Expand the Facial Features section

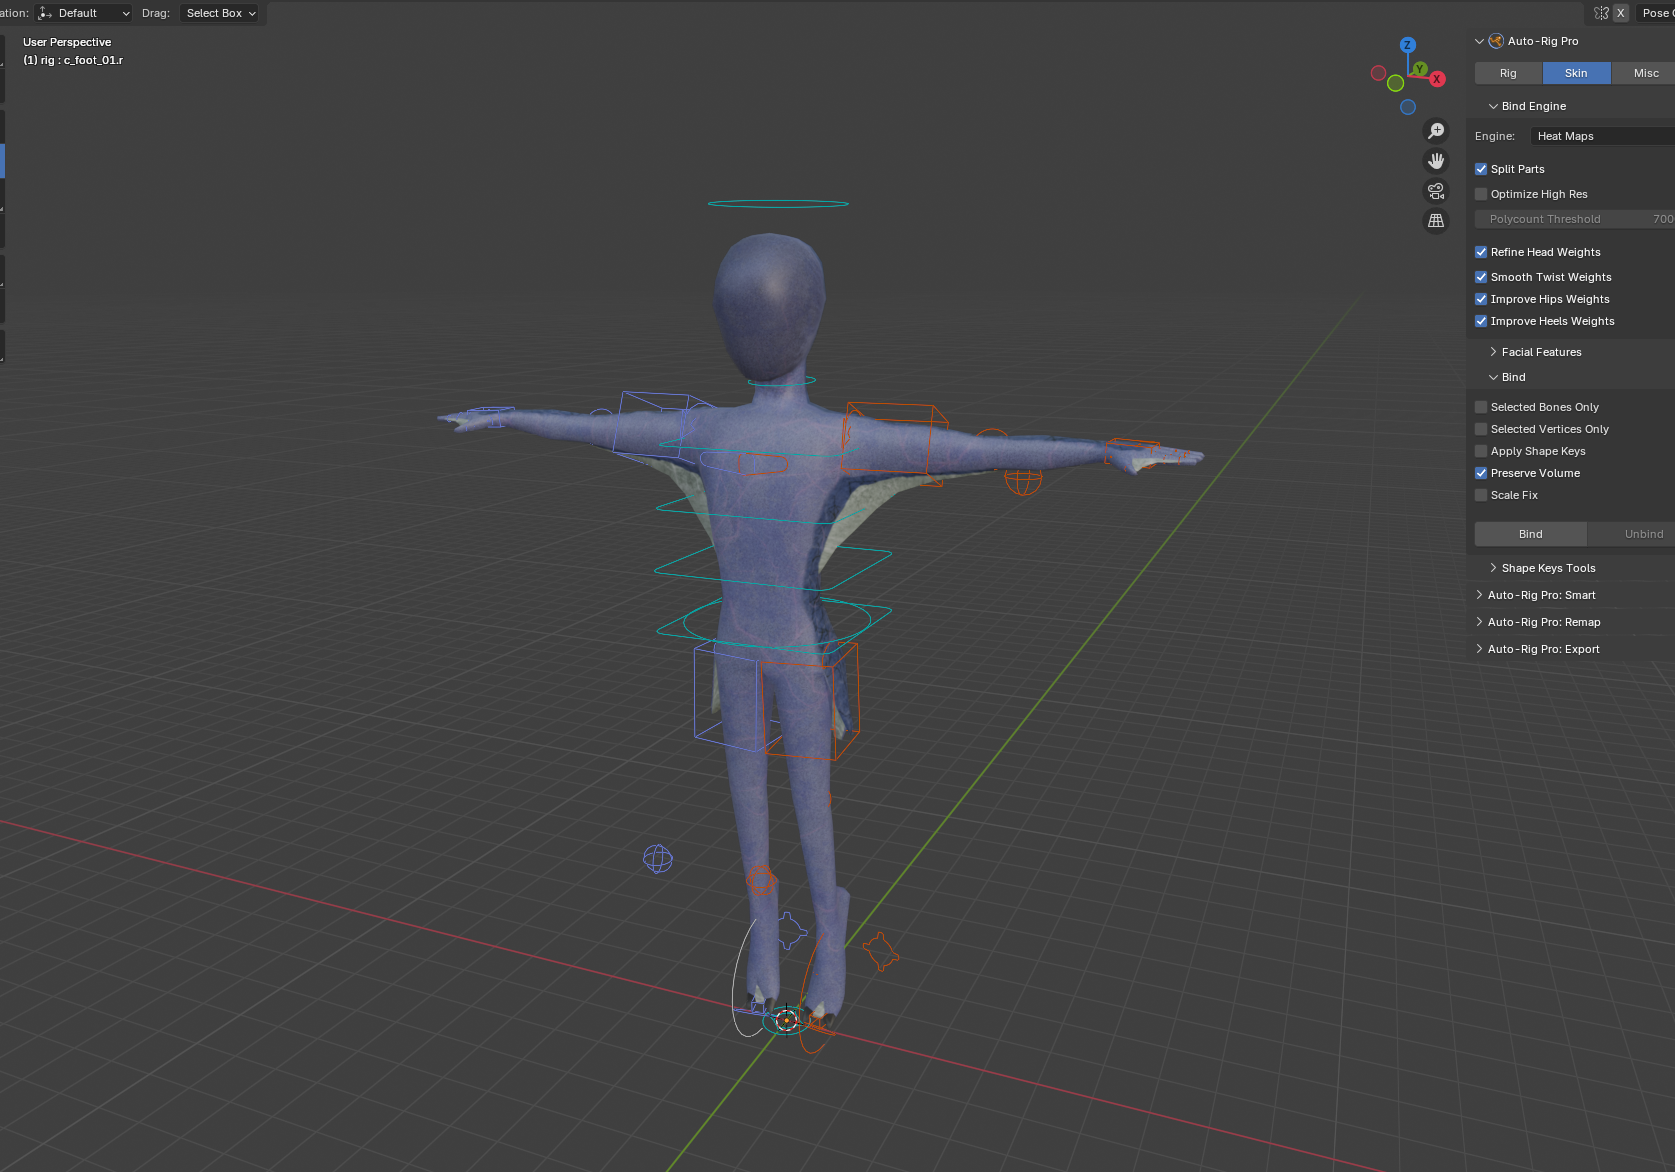coord(1493,352)
